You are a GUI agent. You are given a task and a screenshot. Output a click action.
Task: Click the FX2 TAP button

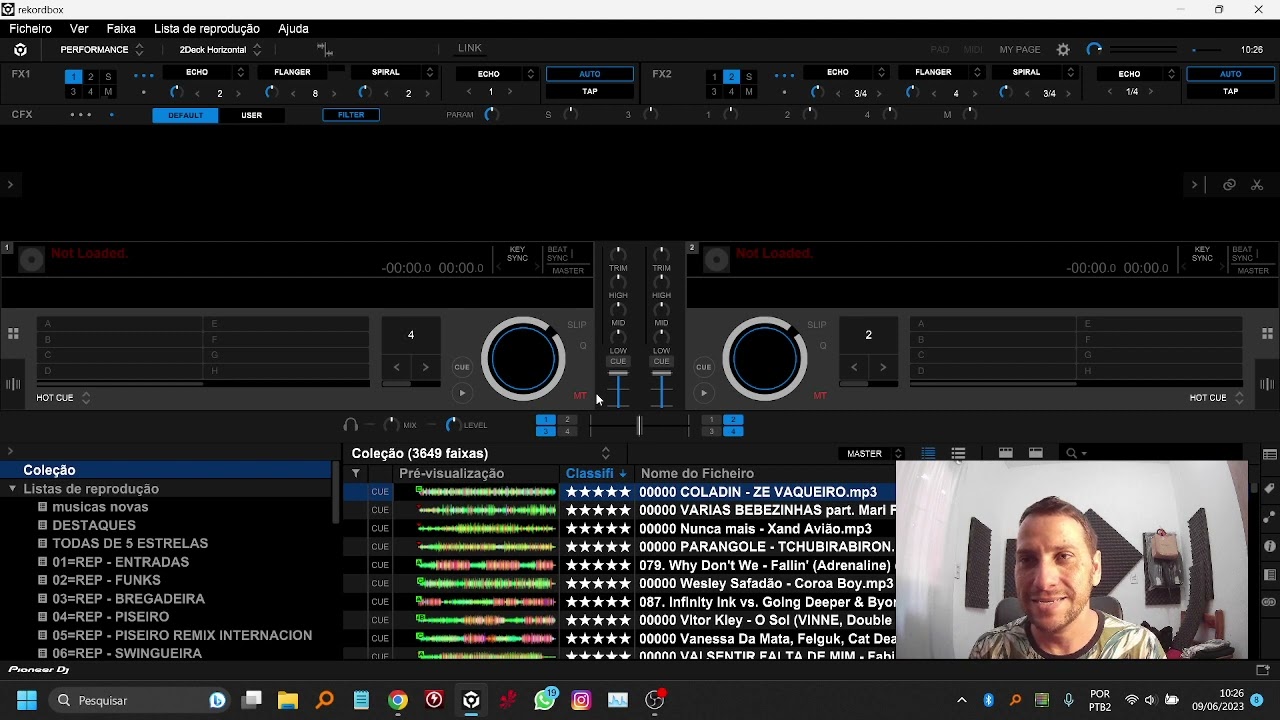coord(1230,91)
